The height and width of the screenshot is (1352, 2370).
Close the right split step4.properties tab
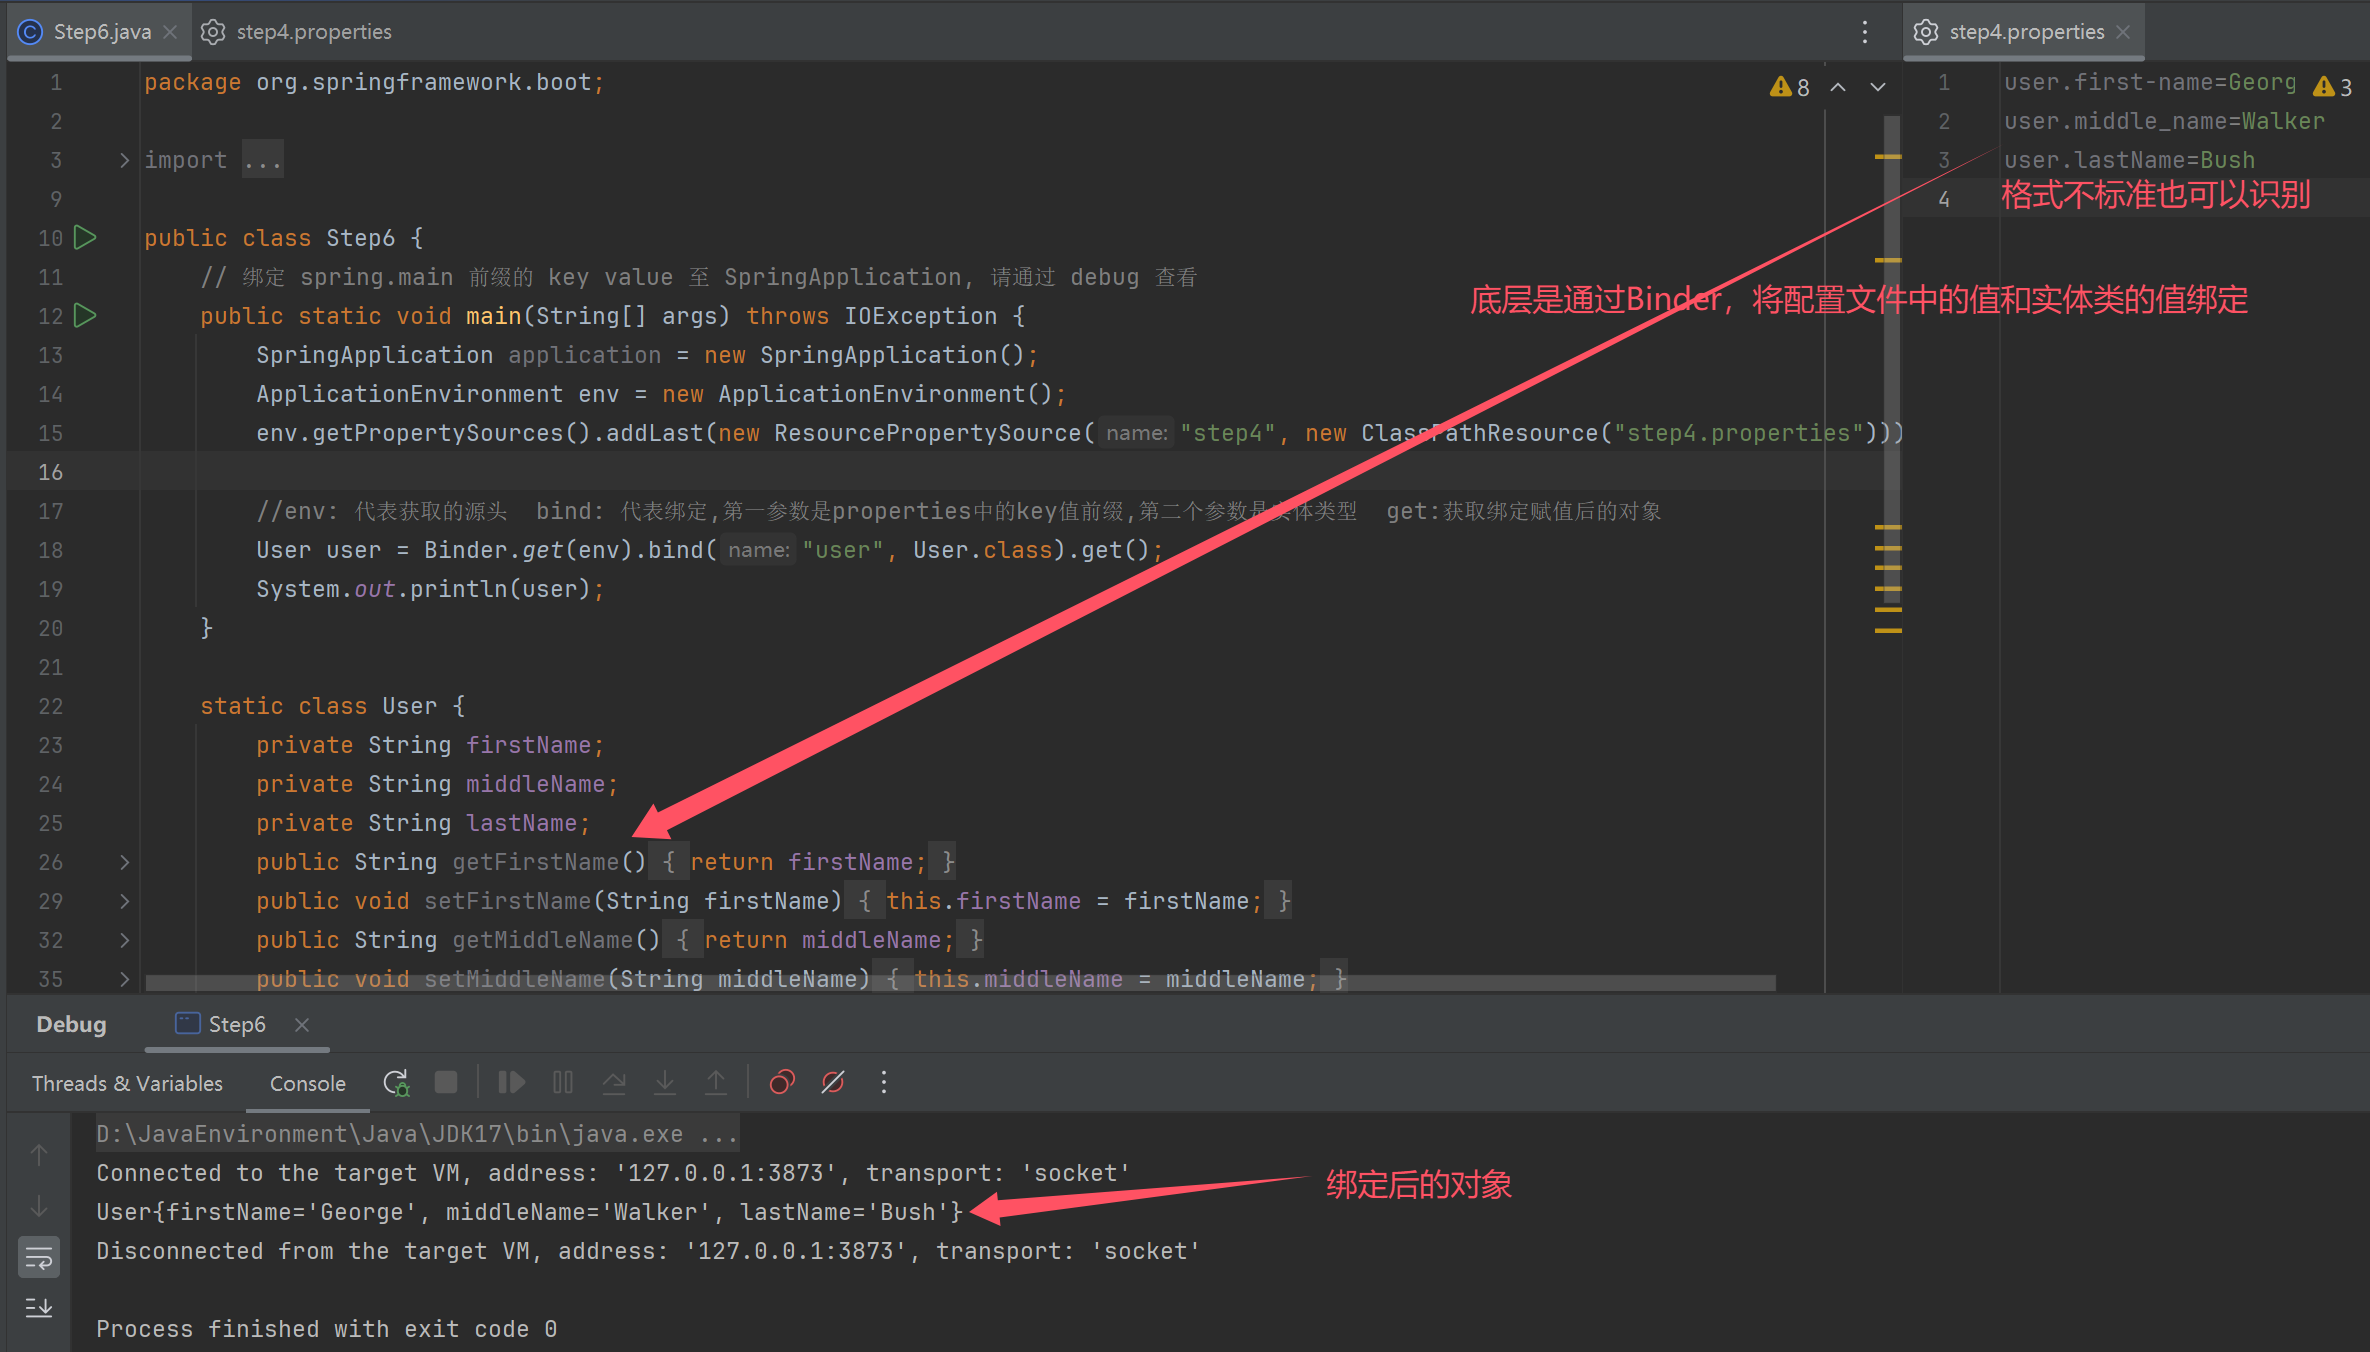[x=2123, y=32]
